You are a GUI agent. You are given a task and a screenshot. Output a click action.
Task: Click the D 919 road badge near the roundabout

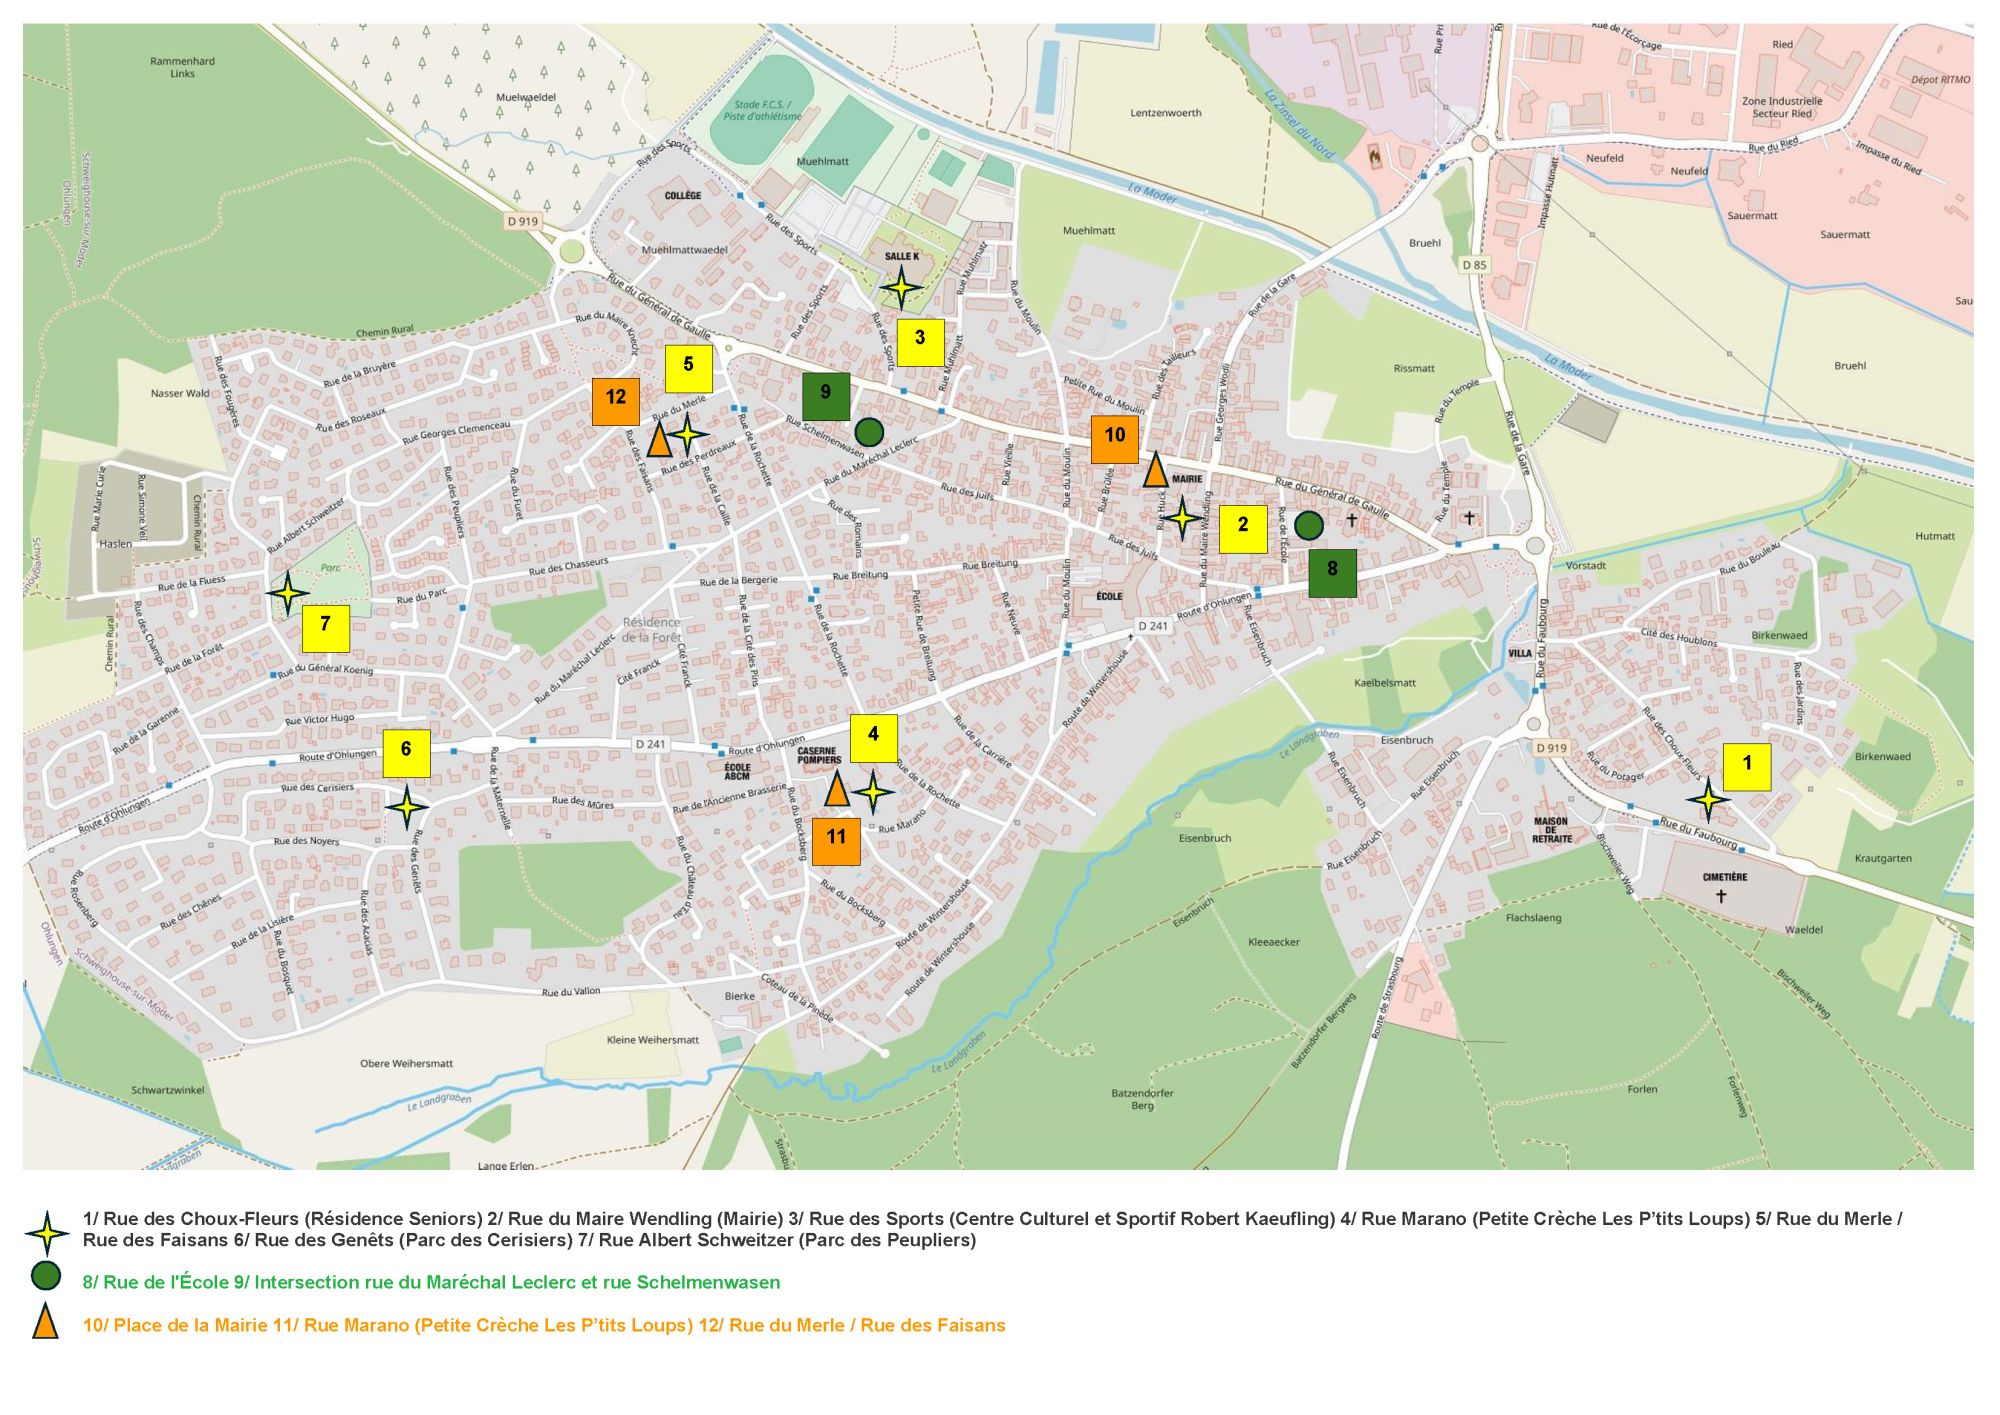(523, 221)
